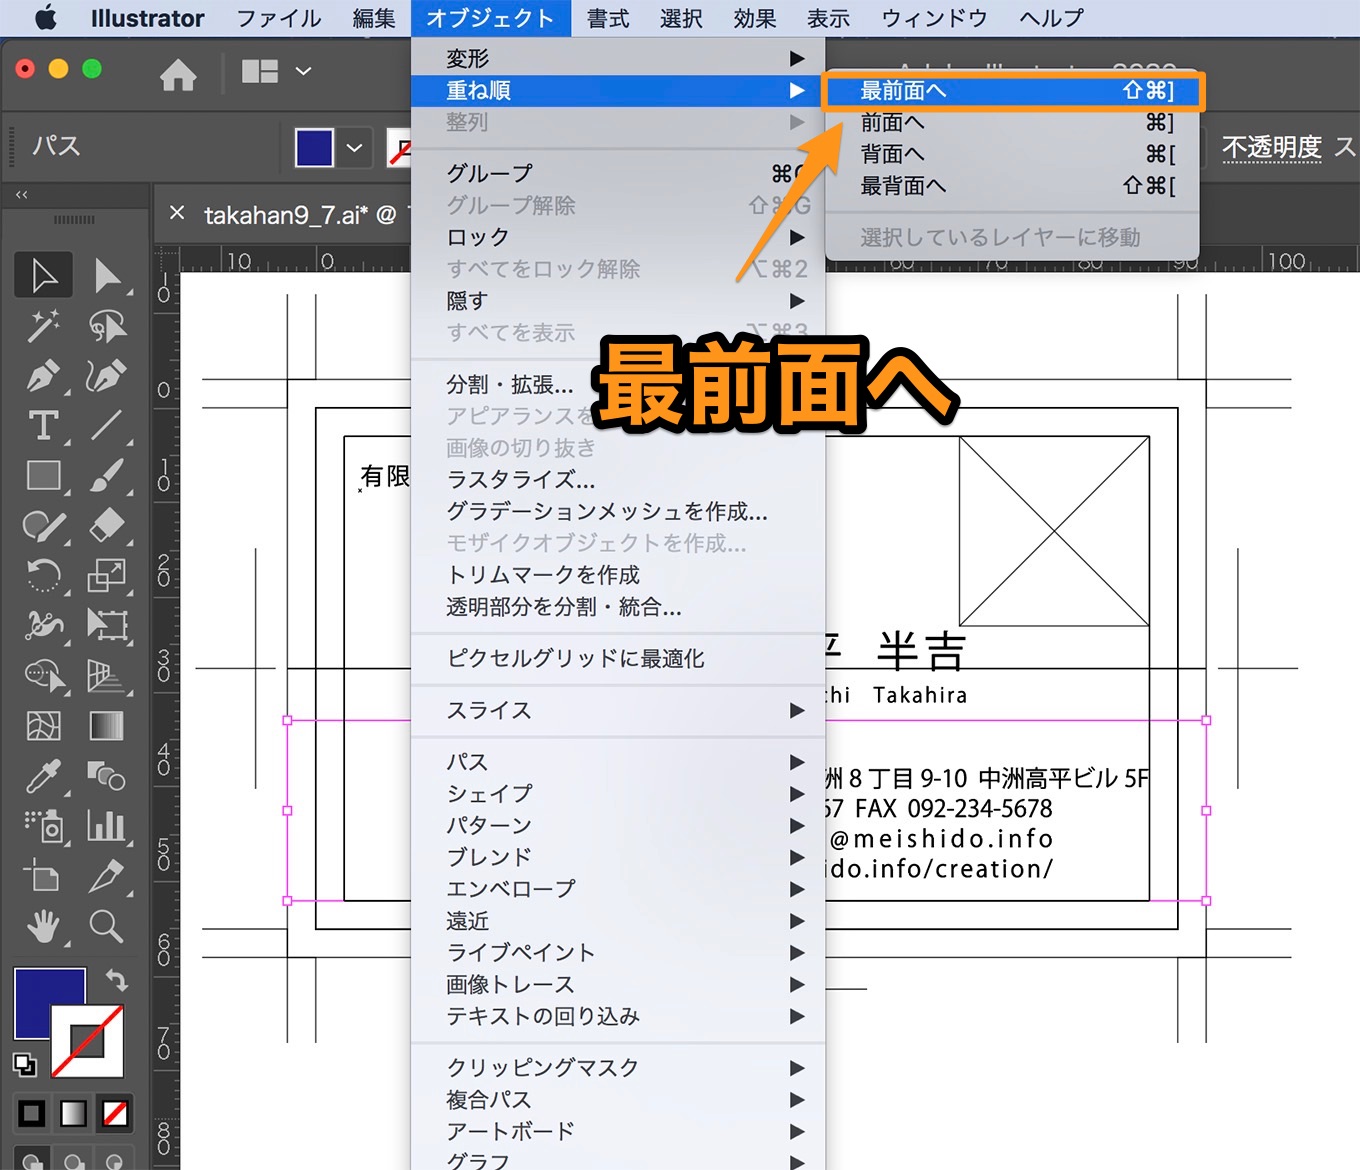Select the Selection tool (black arrow)
The image size is (1360, 1170).
(x=43, y=275)
